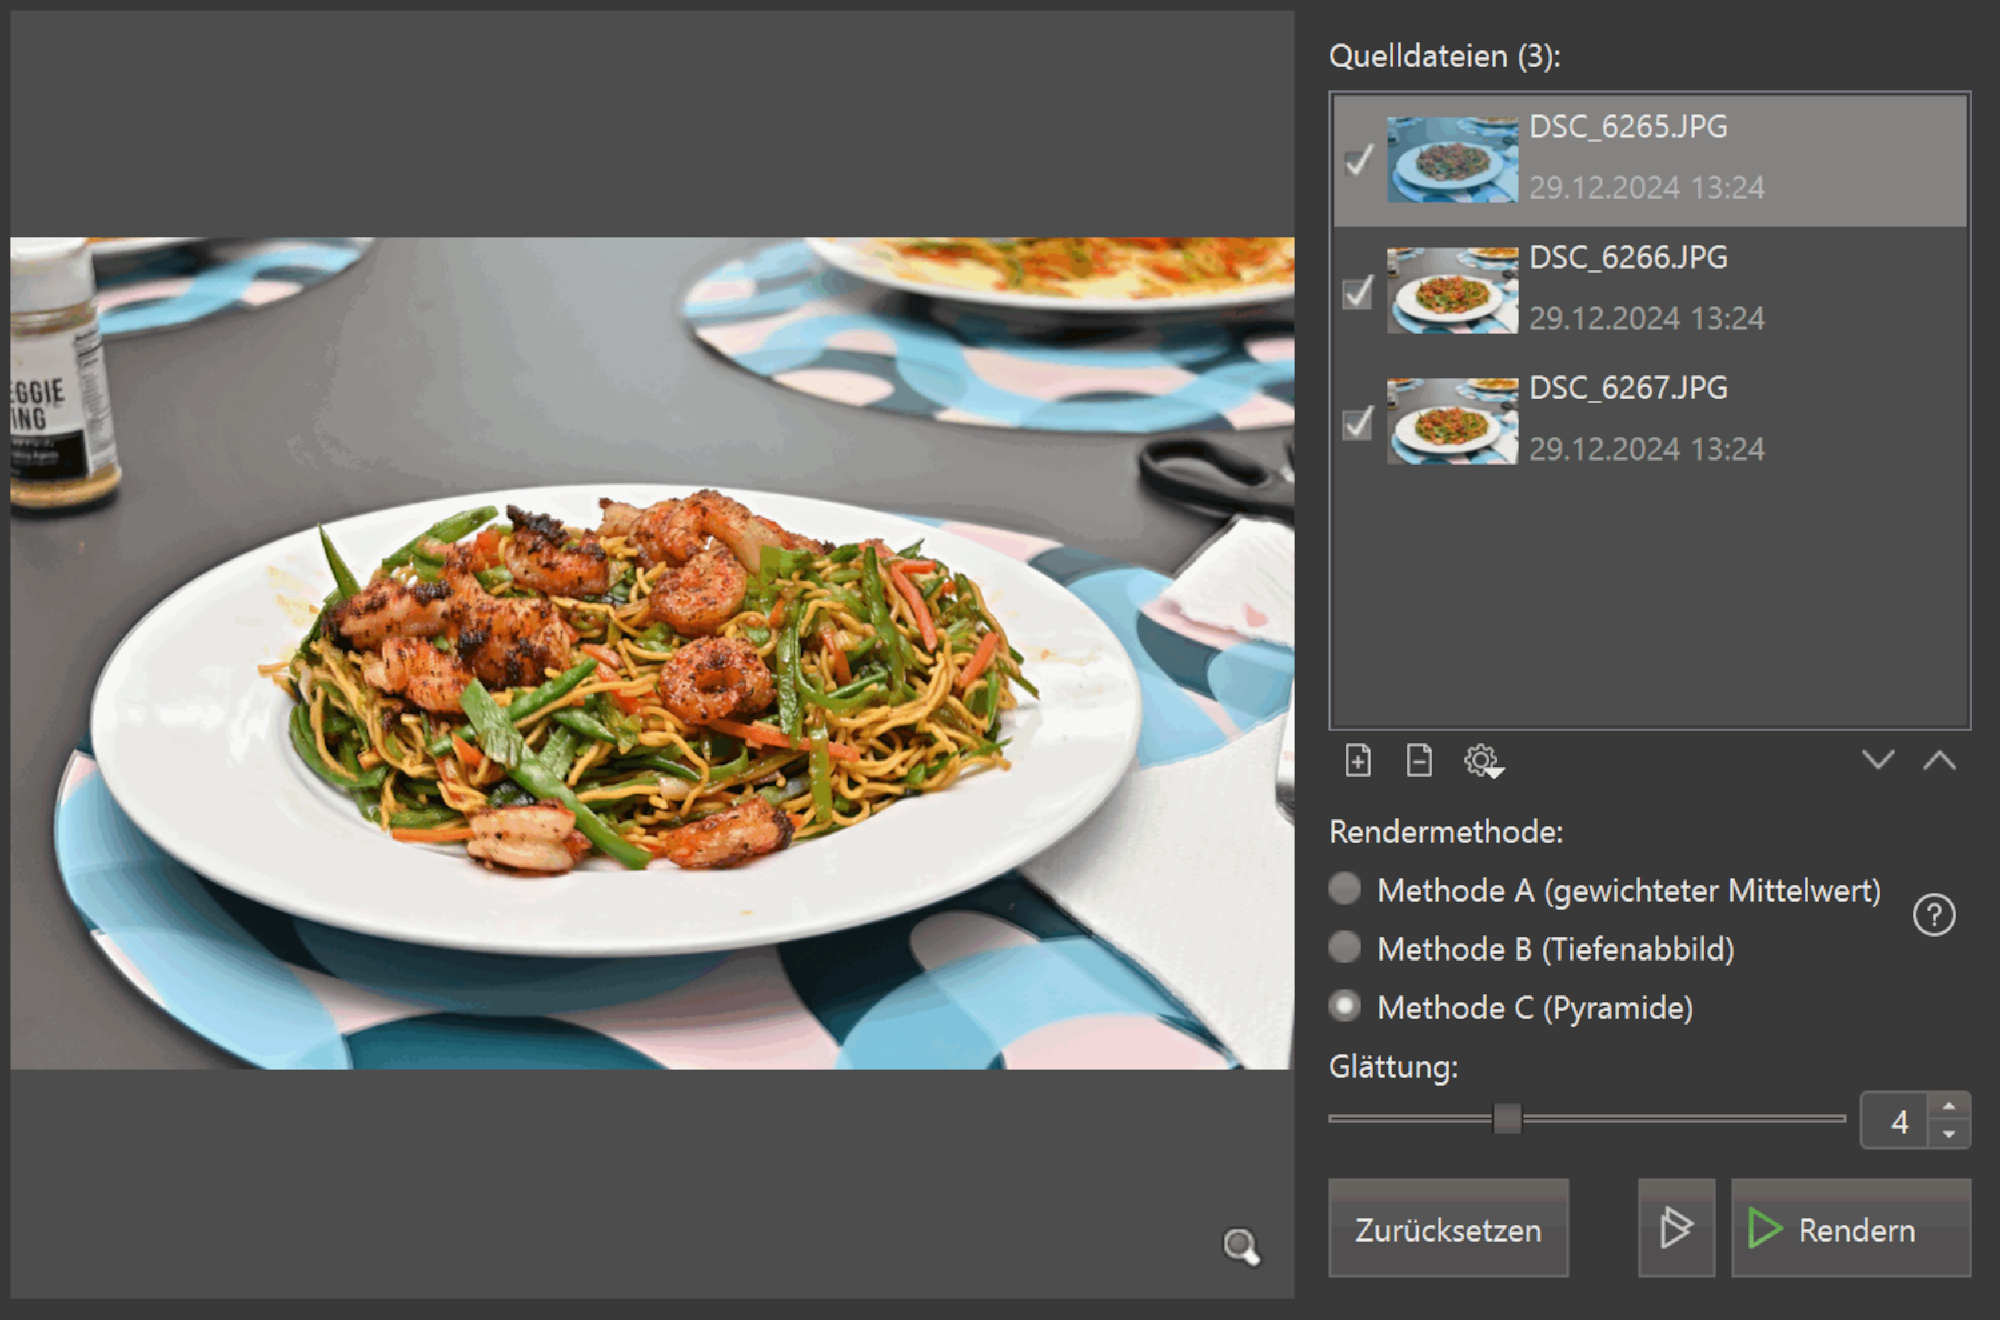Select Methode A (gewichteter Mittelwert)
Viewport: 2000px width, 1320px height.
point(1345,889)
